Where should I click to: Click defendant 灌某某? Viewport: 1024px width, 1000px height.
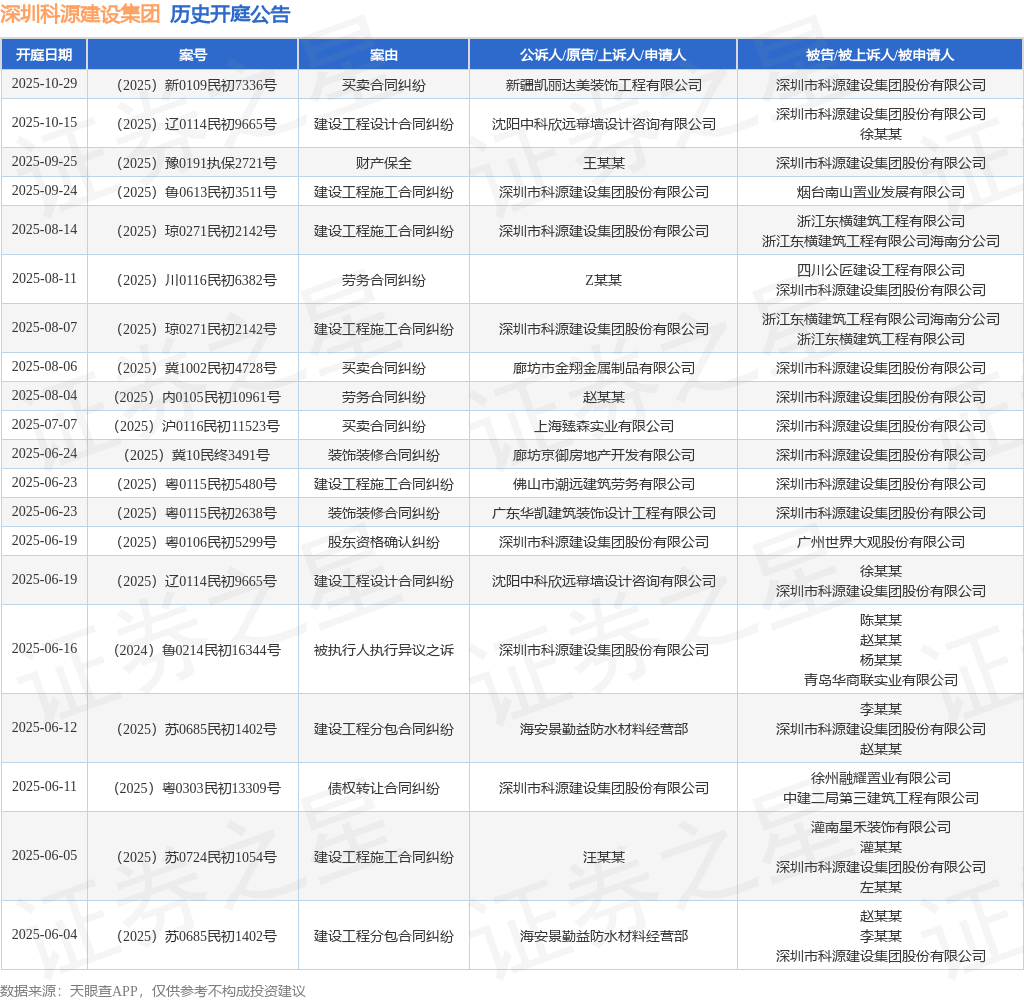880,847
